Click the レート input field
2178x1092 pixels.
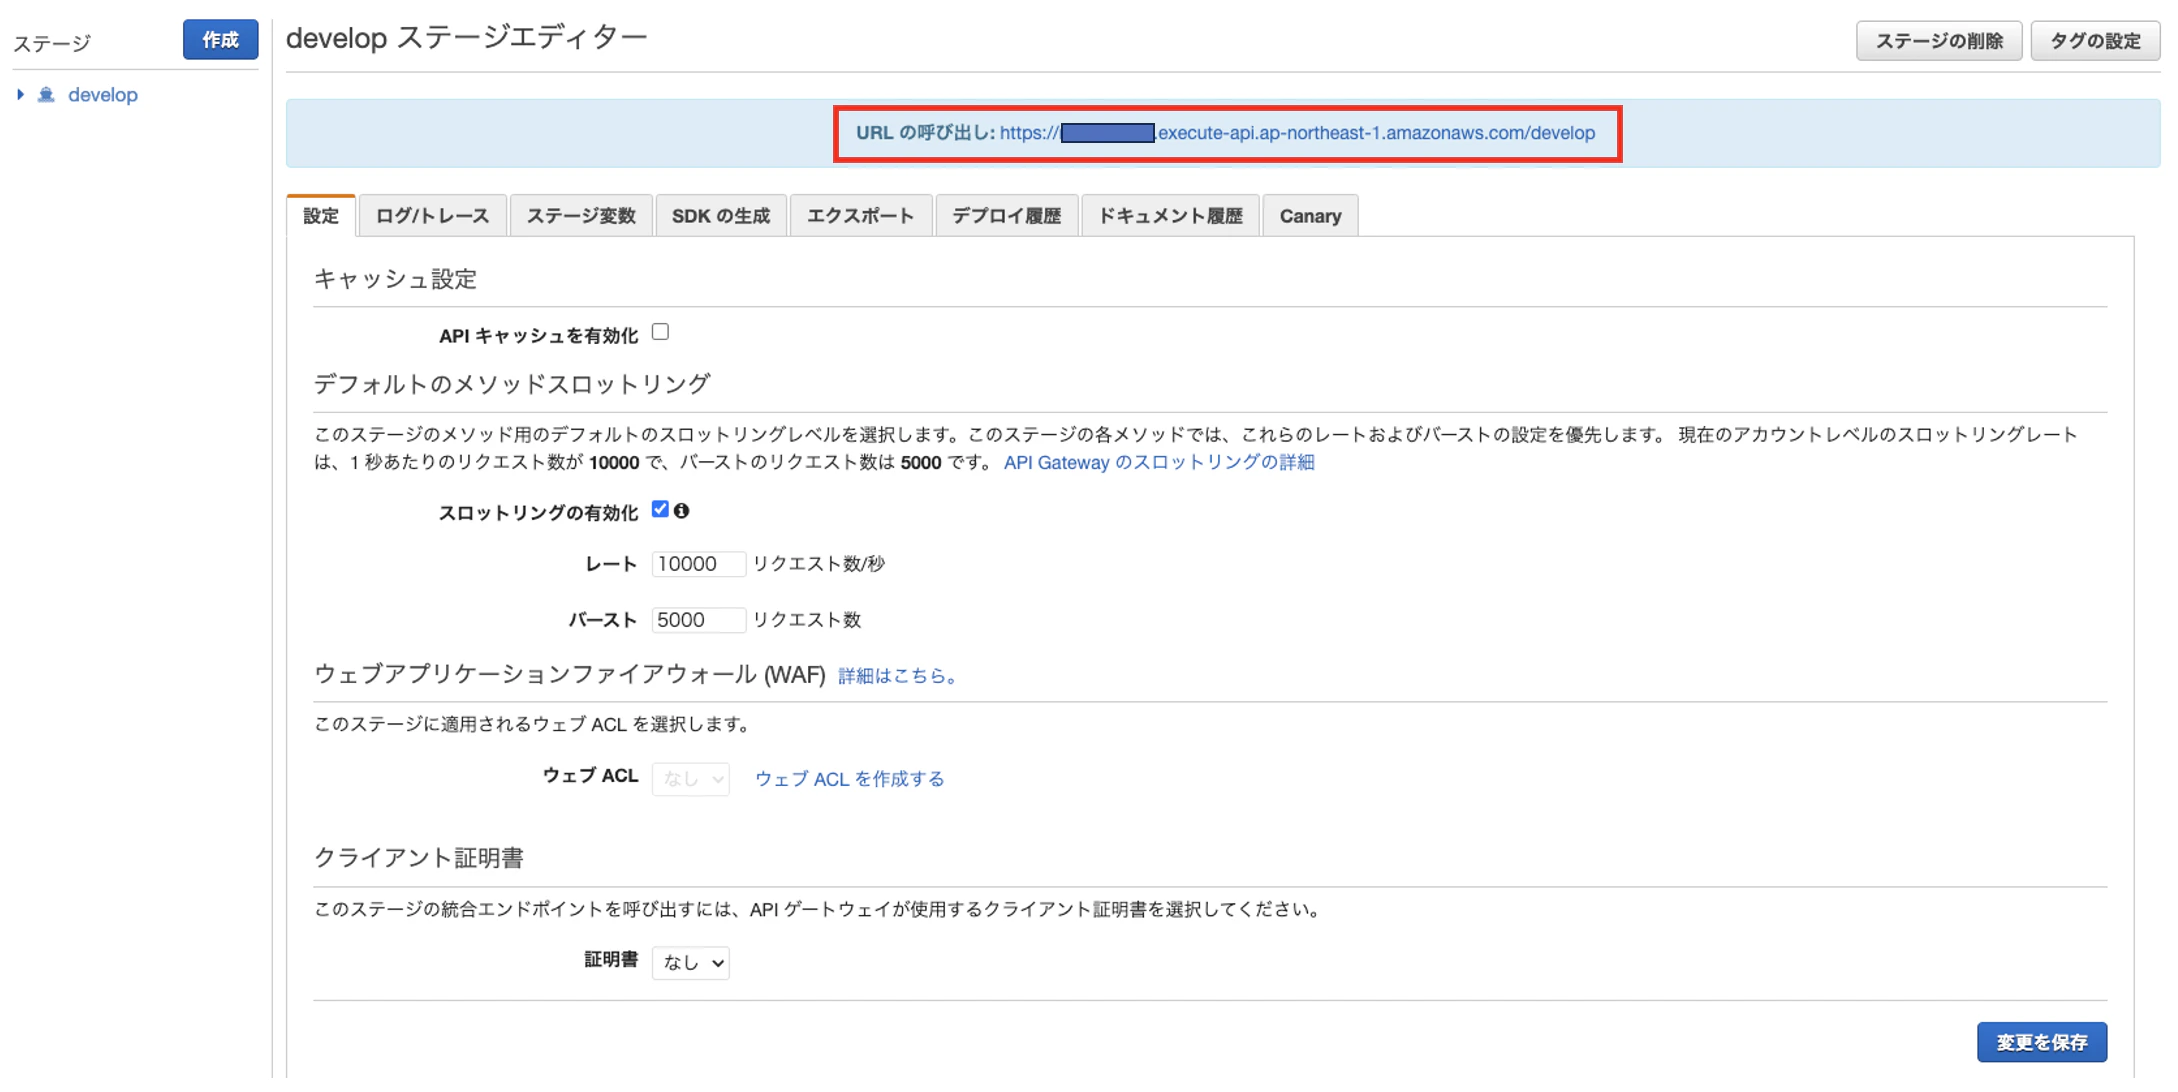point(697,564)
